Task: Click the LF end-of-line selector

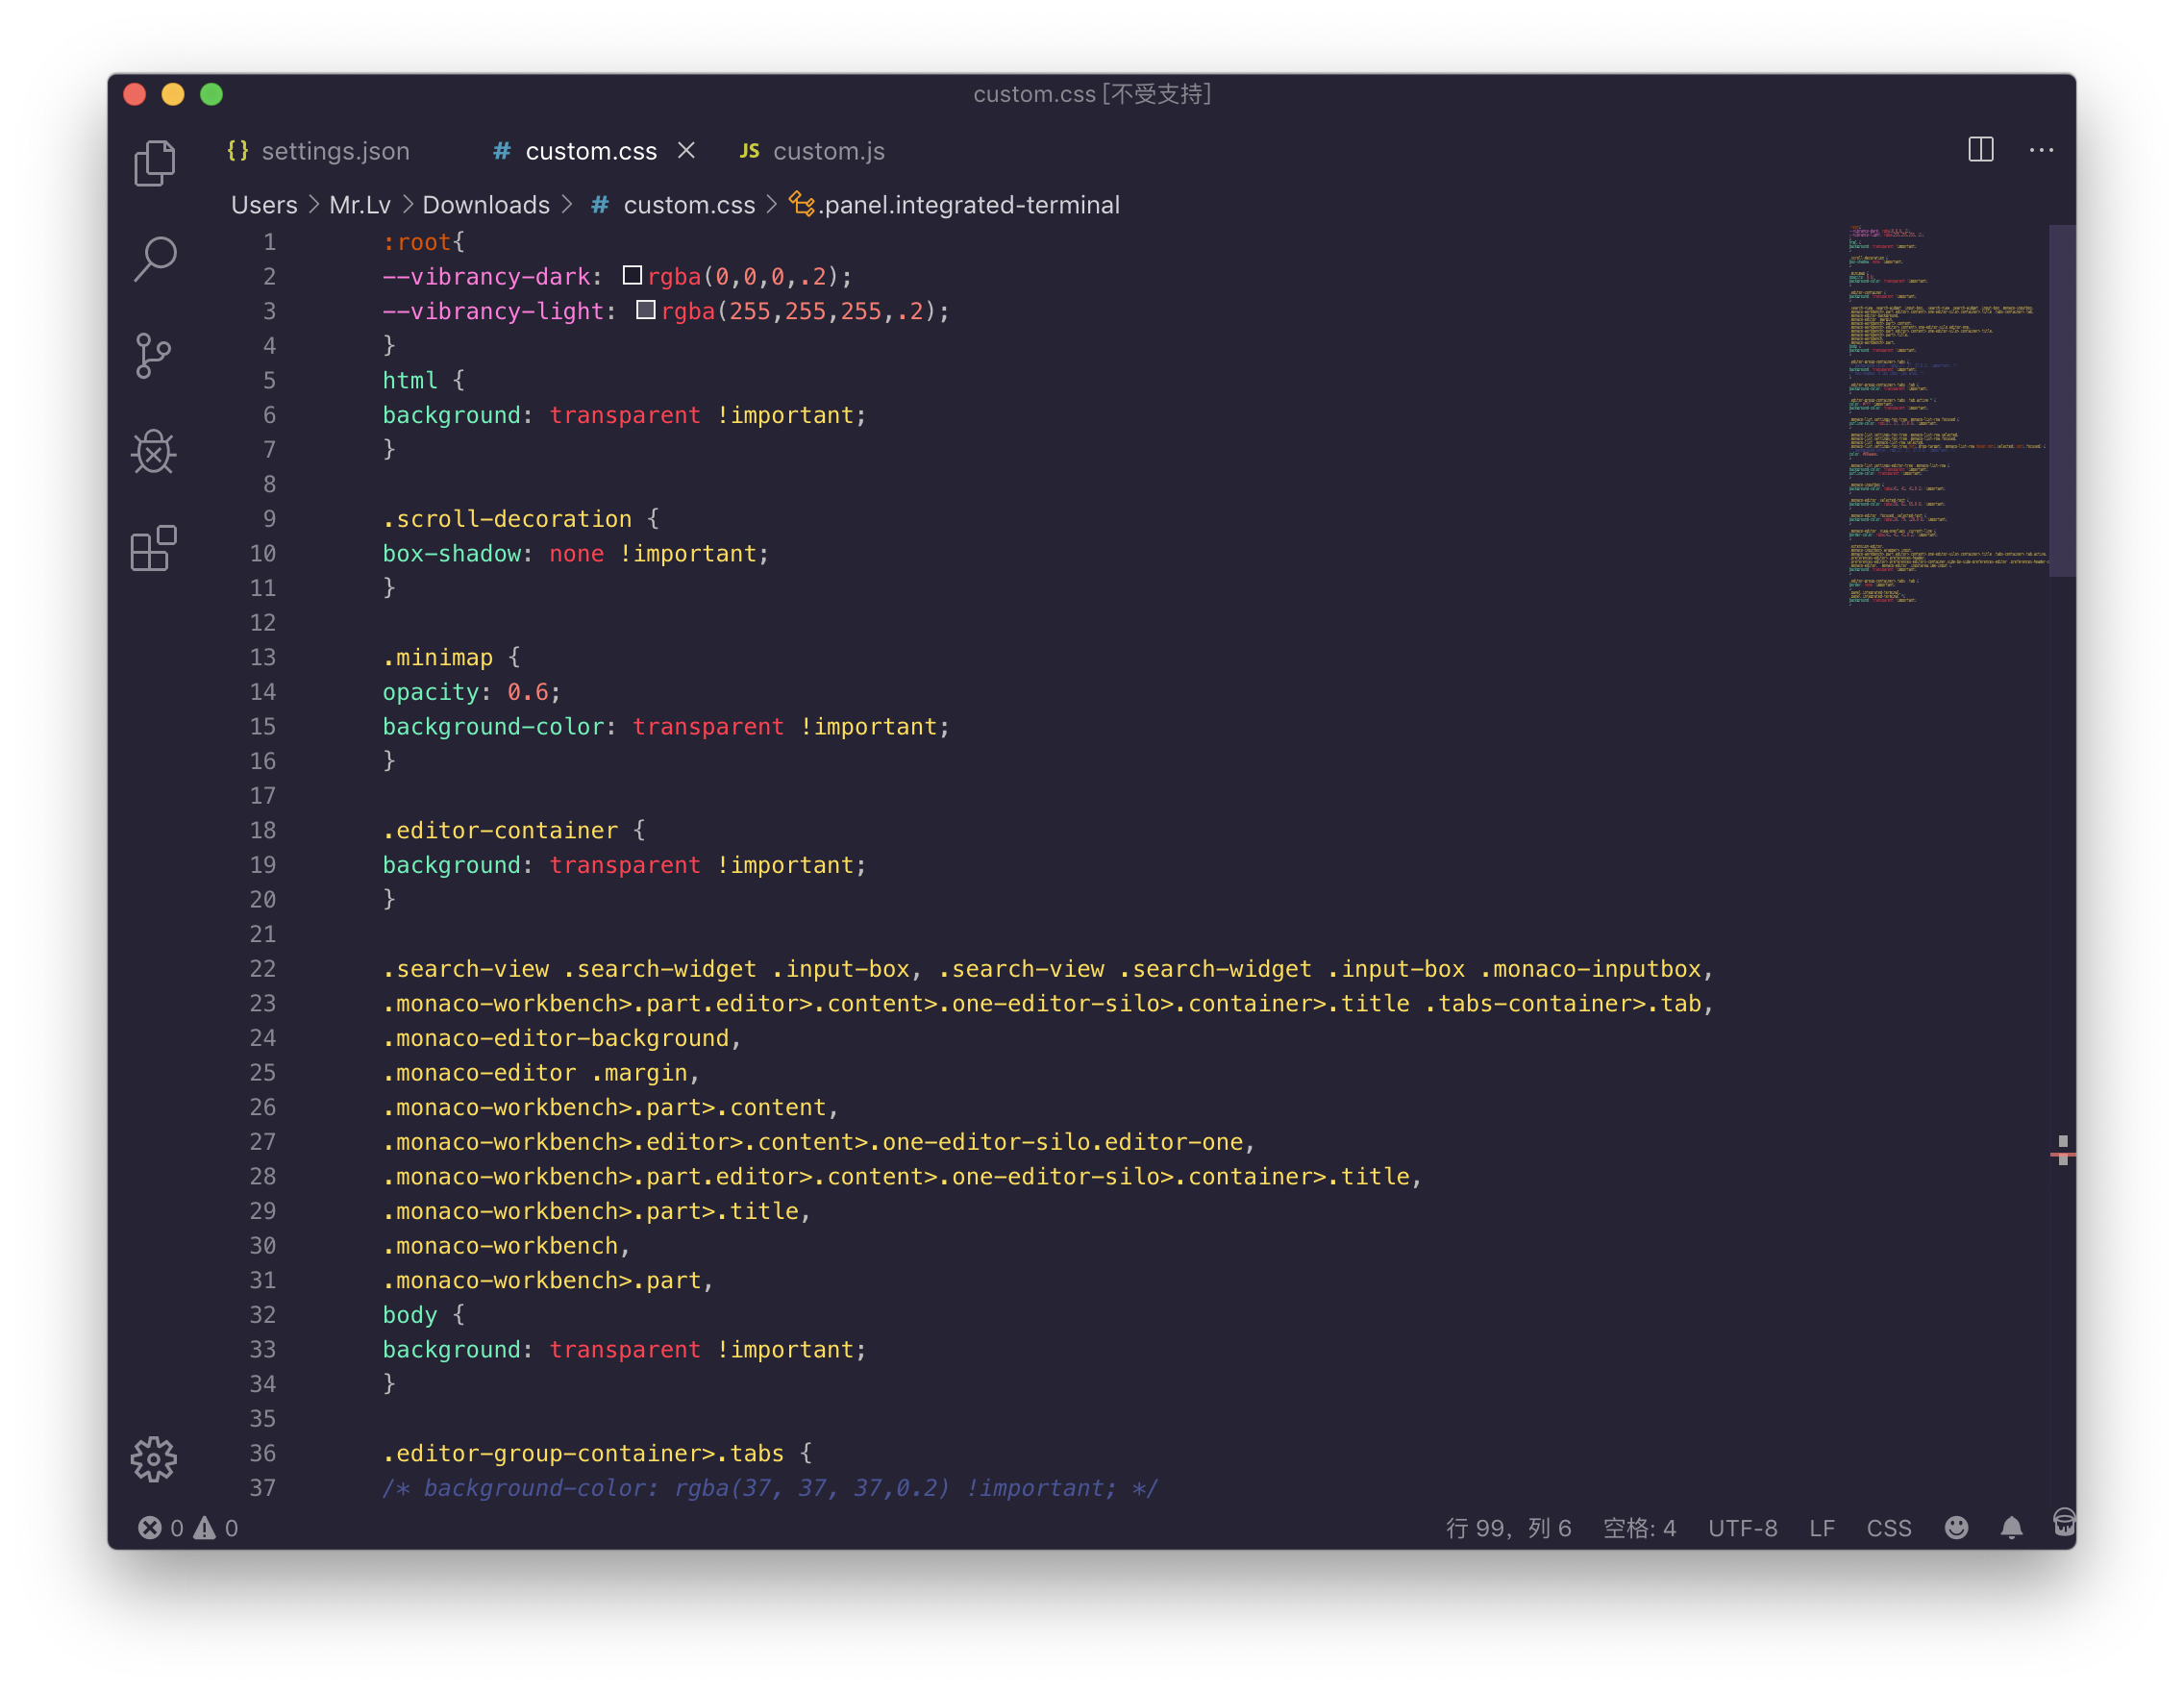Action: pyautogui.click(x=1821, y=1528)
